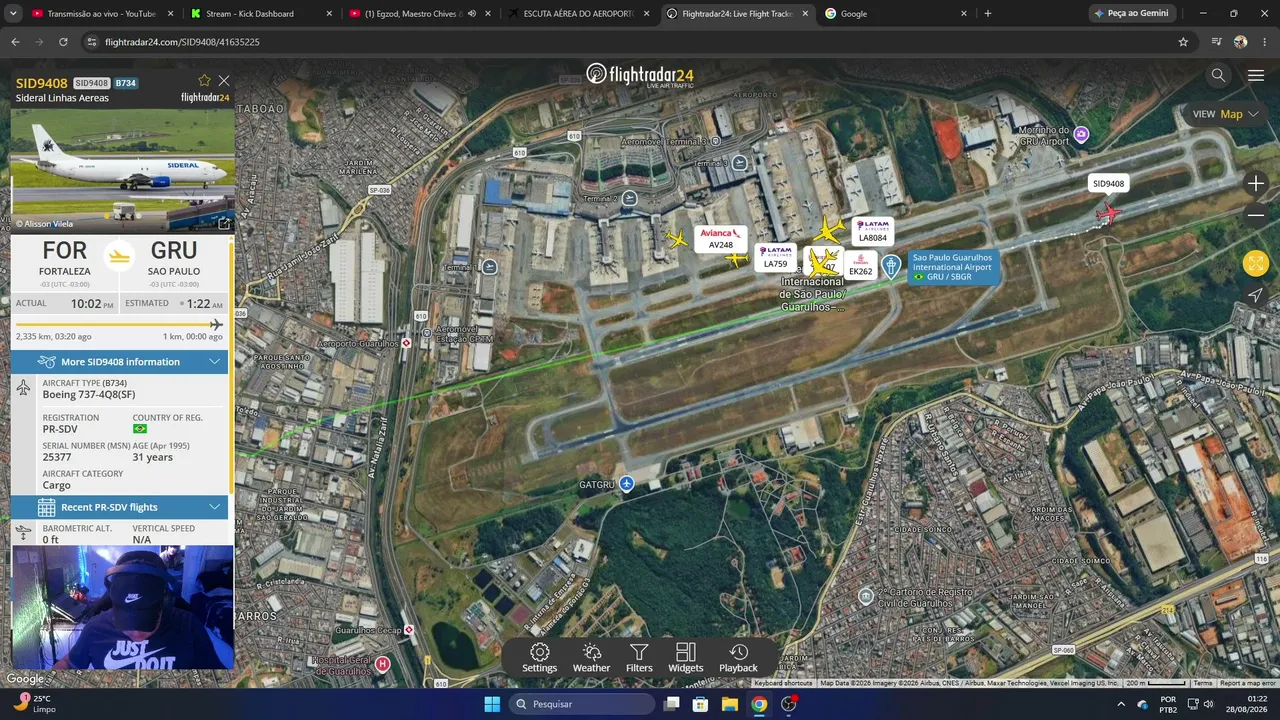The height and width of the screenshot is (720, 1280).
Task: Select the AV248 Avianca flight label
Action: click(721, 239)
